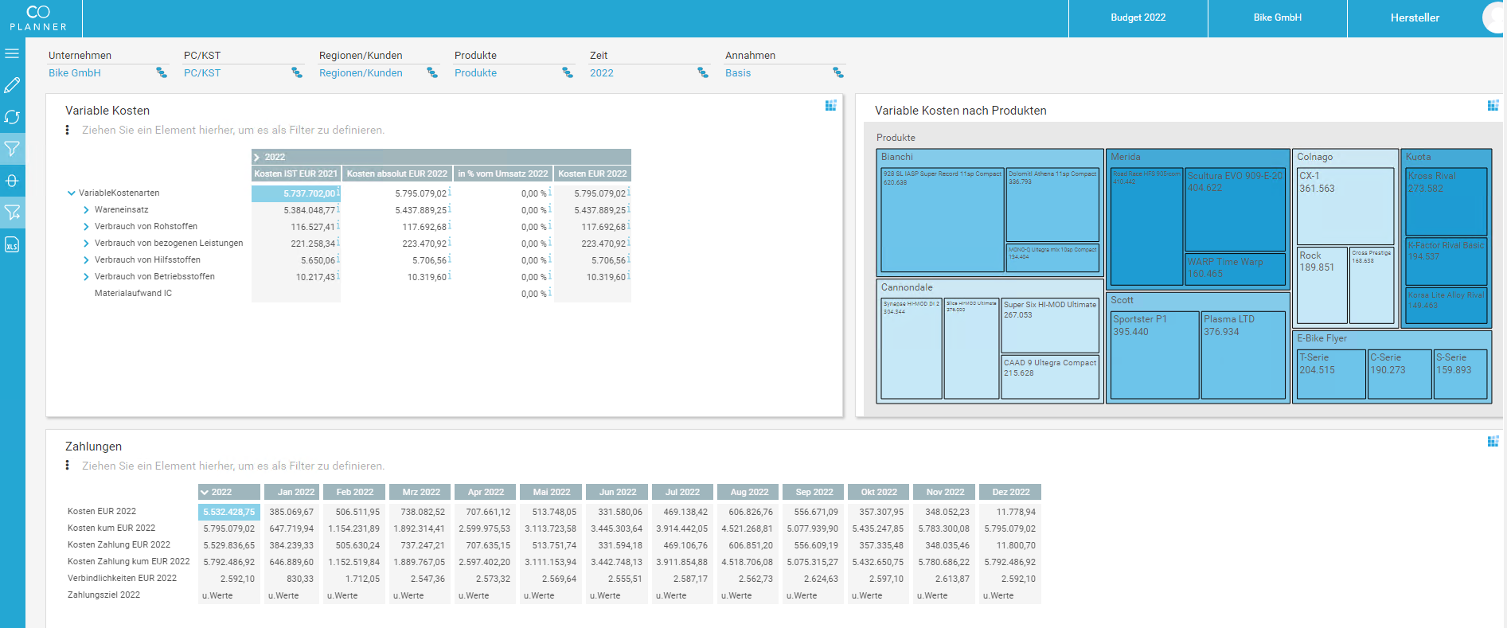1508x628 pixels.
Task: Collapse the VariableKostenarten tree node
Action: pyautogui.click(x=69, y=193)
